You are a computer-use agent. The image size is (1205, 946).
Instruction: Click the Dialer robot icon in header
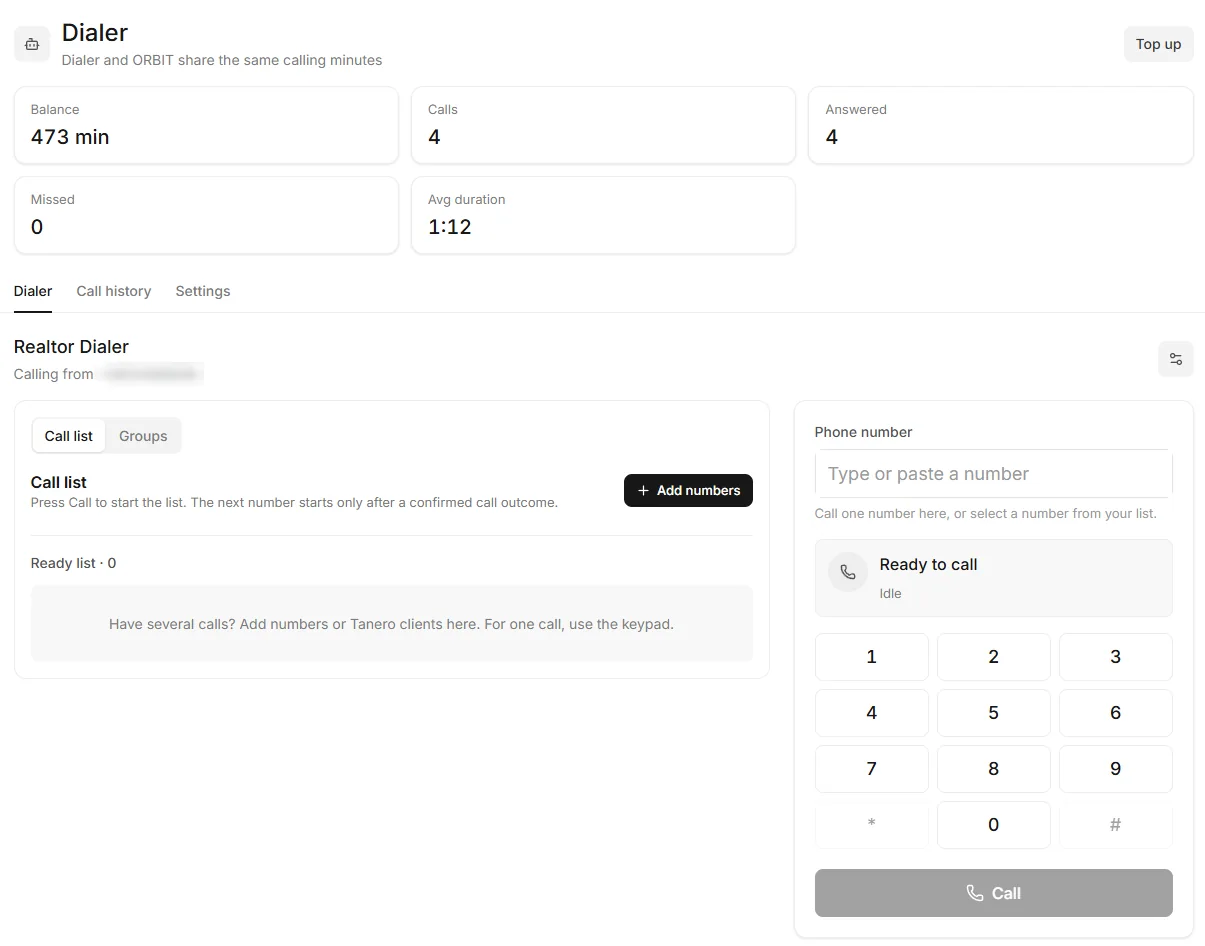tap(32, 44)
